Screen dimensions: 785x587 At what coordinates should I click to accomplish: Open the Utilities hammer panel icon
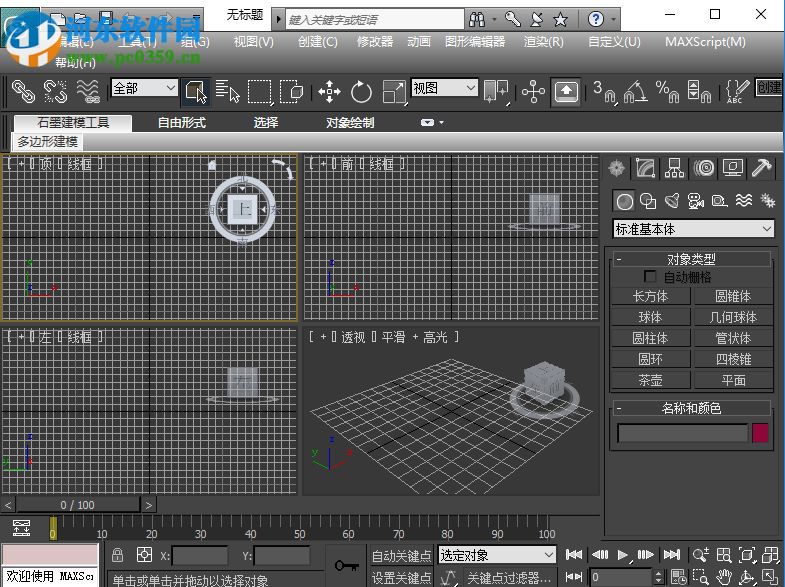[x=761, y=168]
